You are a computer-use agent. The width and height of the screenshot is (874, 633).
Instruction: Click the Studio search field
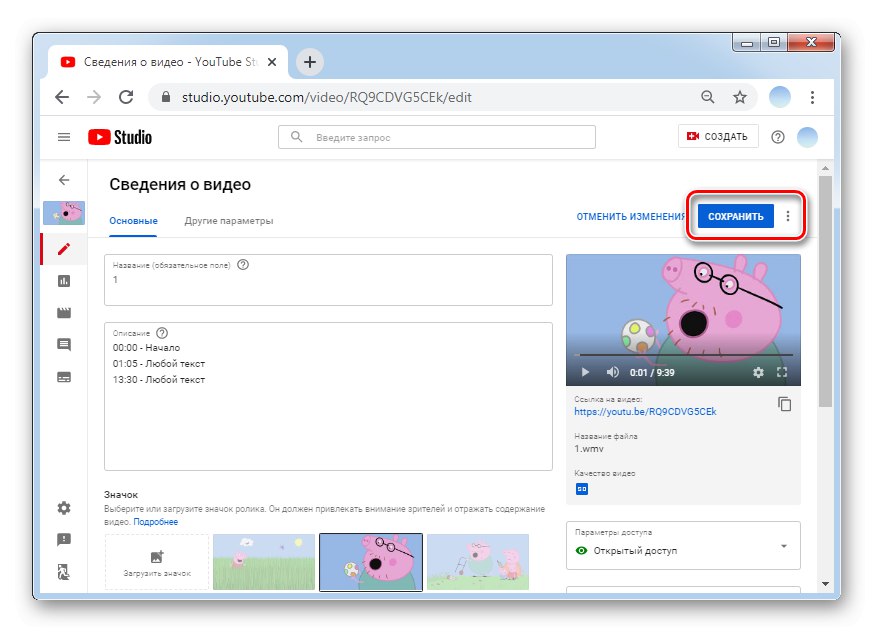437,137
